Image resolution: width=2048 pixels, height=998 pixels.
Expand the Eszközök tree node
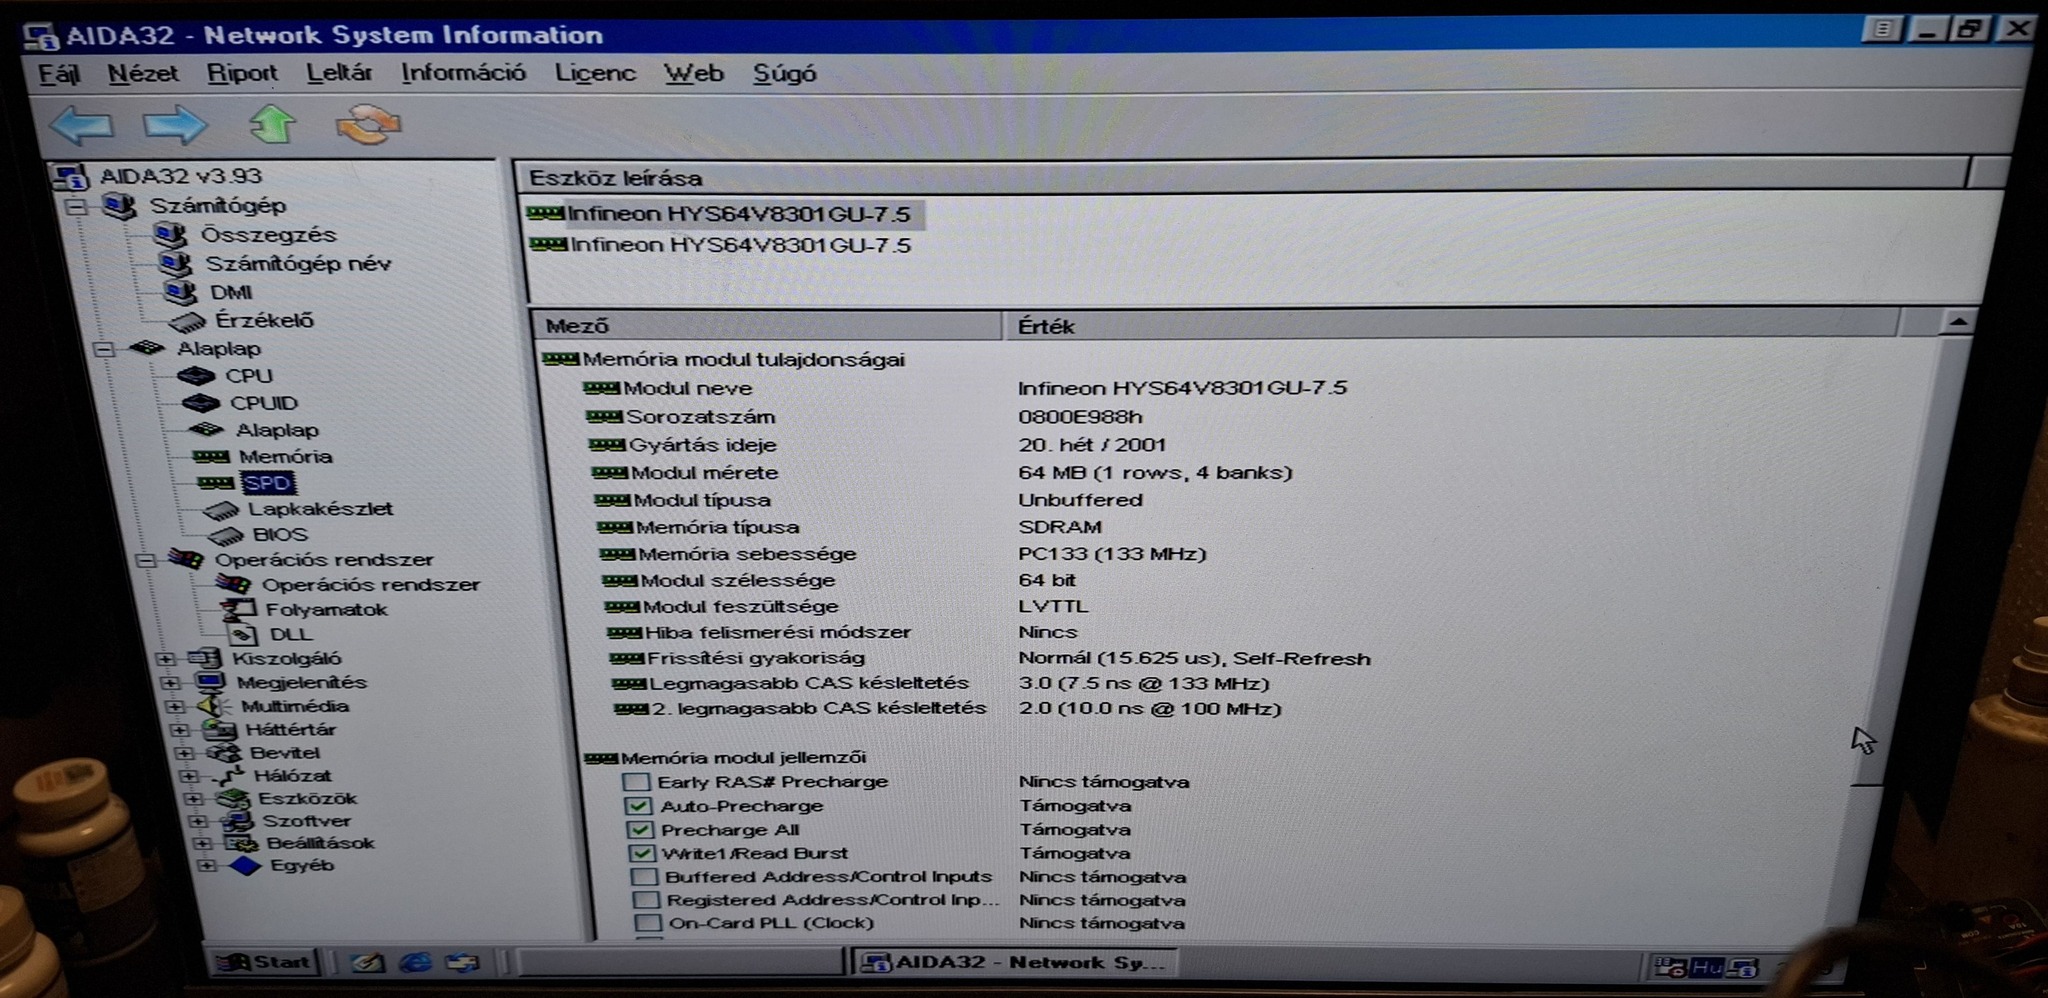coord(194,799)
